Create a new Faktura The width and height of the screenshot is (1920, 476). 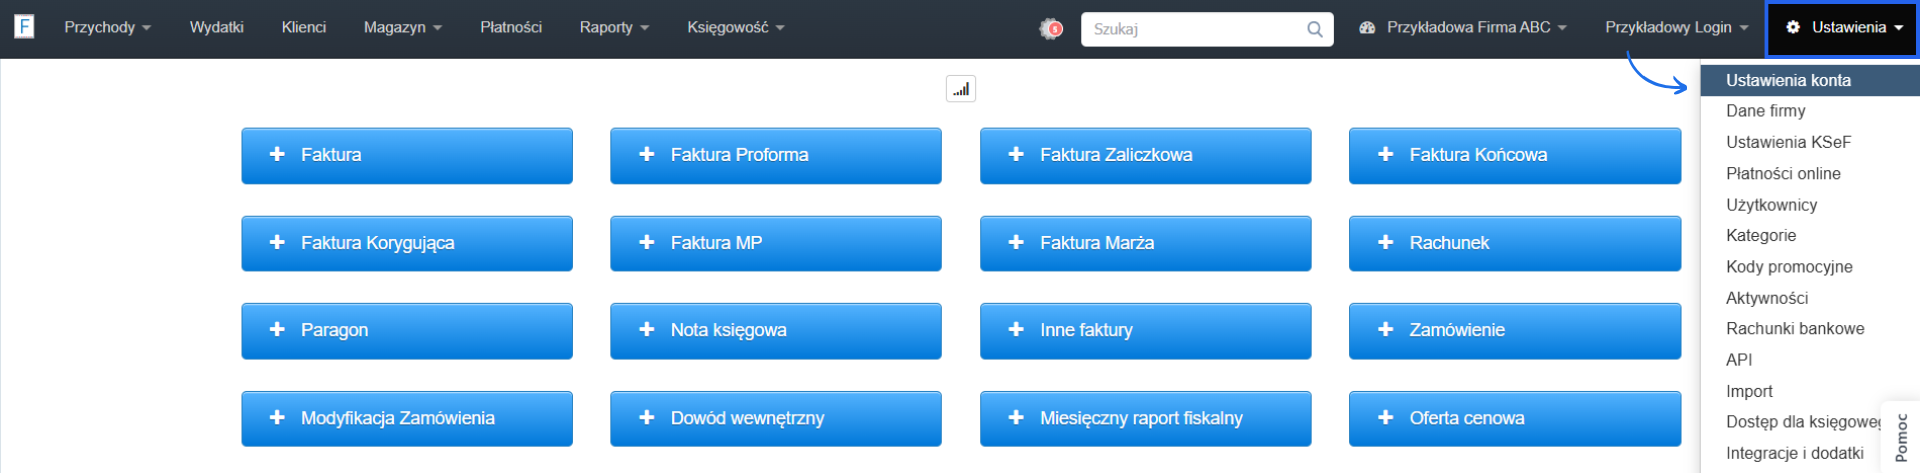[x=407, y=155]
